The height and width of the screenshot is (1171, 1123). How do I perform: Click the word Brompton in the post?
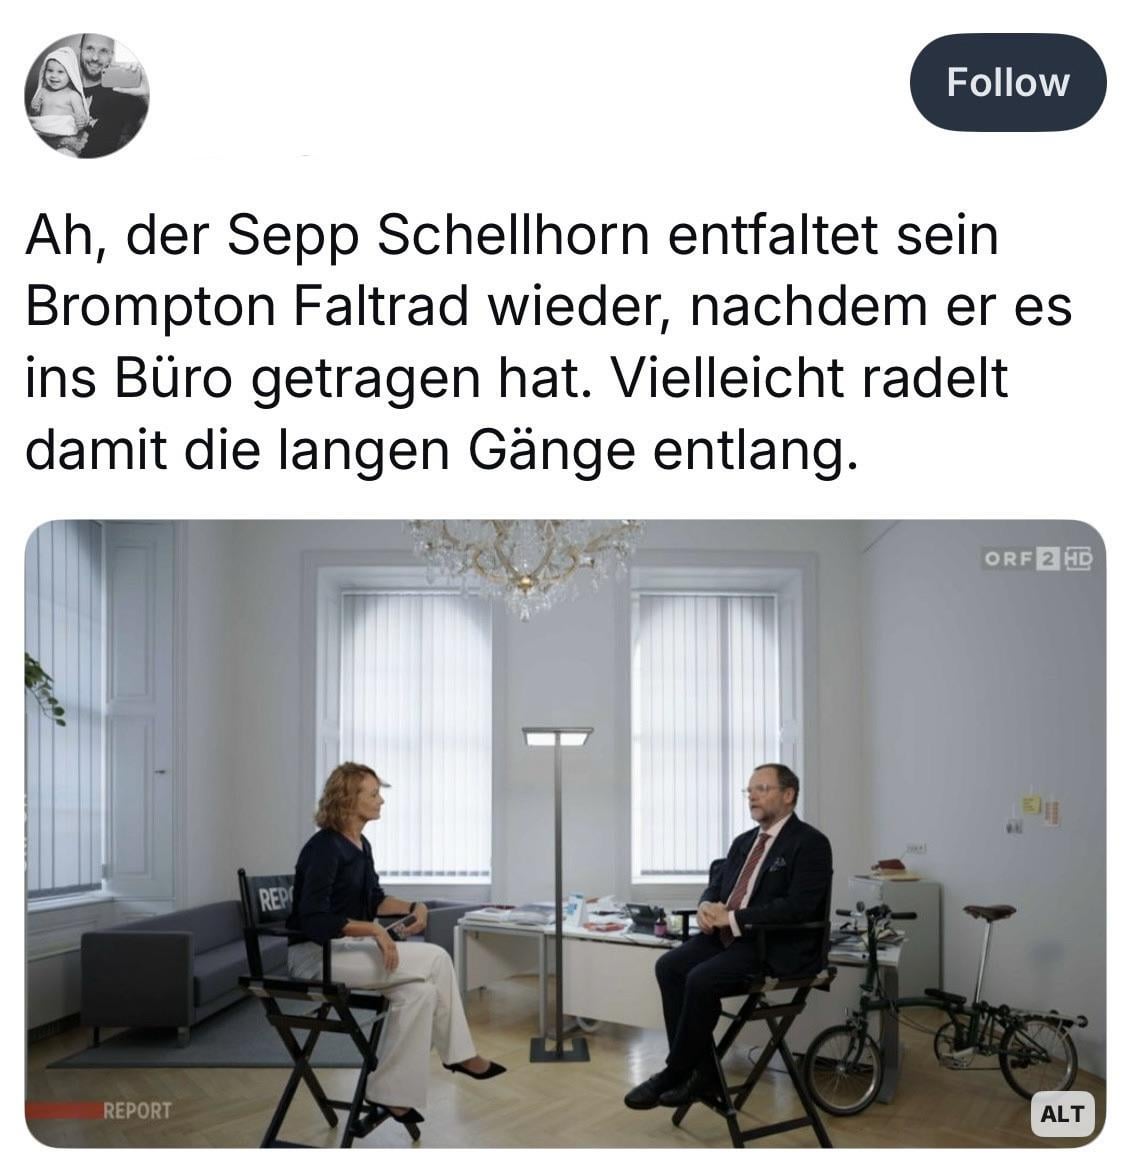click(x=151, y=307)
